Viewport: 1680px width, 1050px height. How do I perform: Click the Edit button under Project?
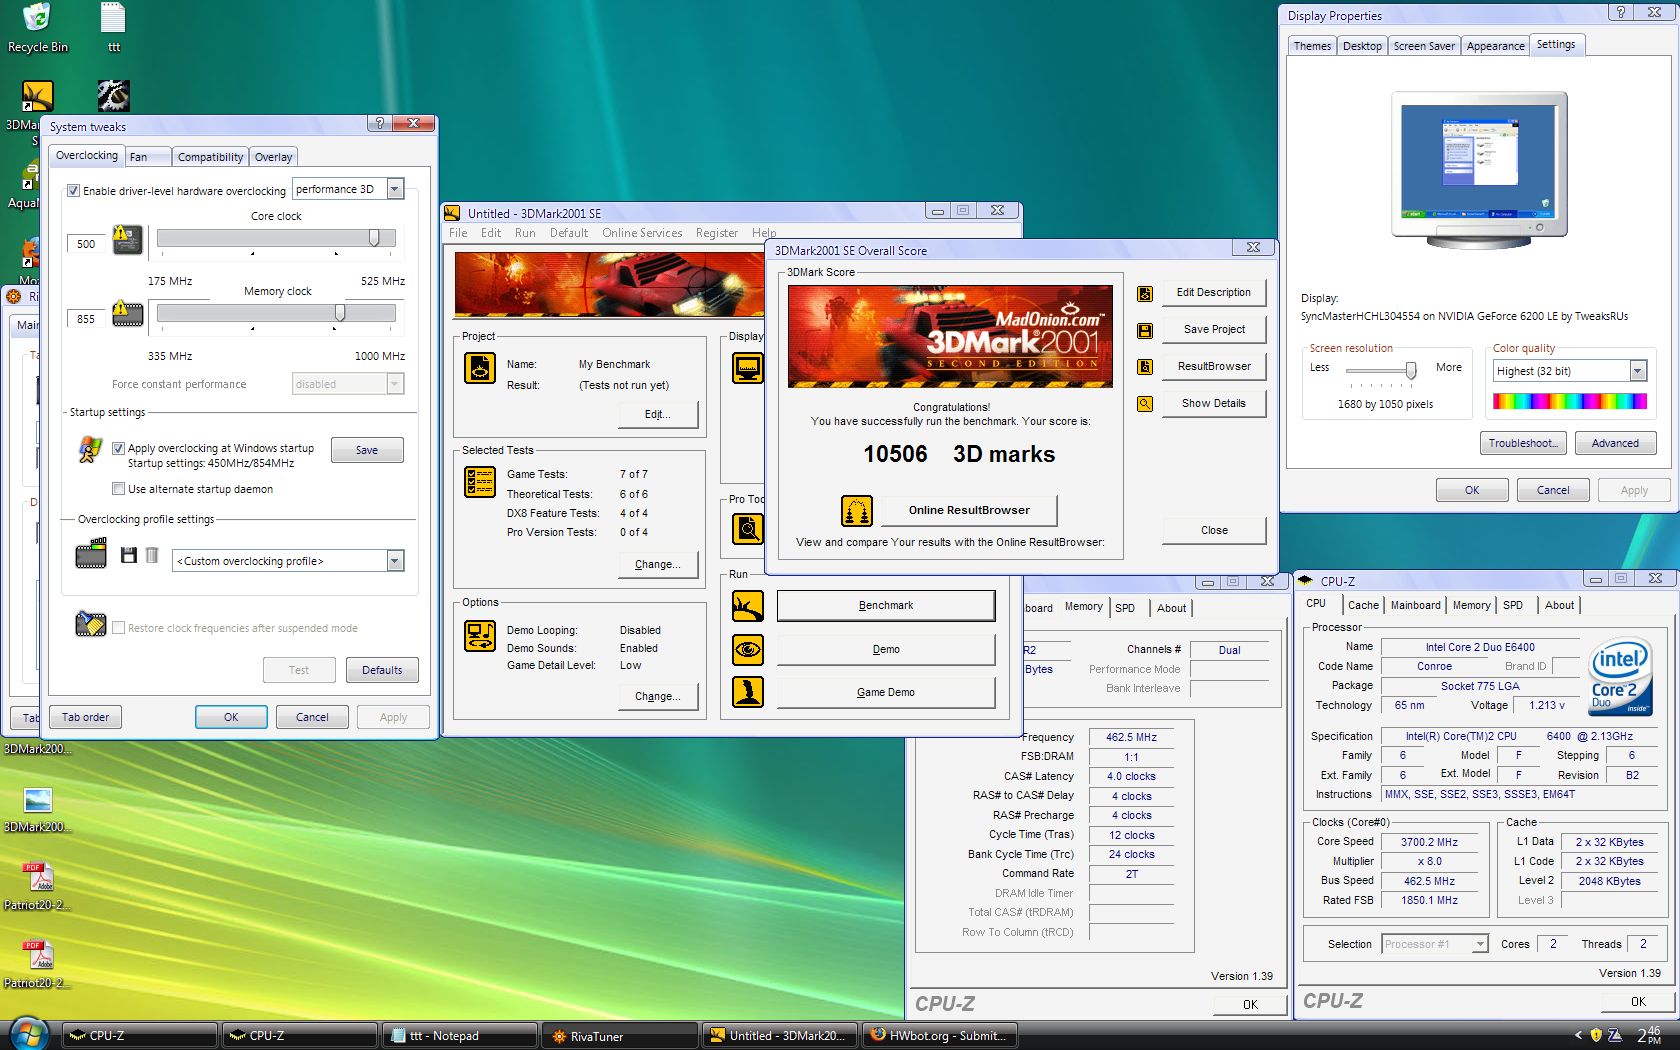coord(658,414)
